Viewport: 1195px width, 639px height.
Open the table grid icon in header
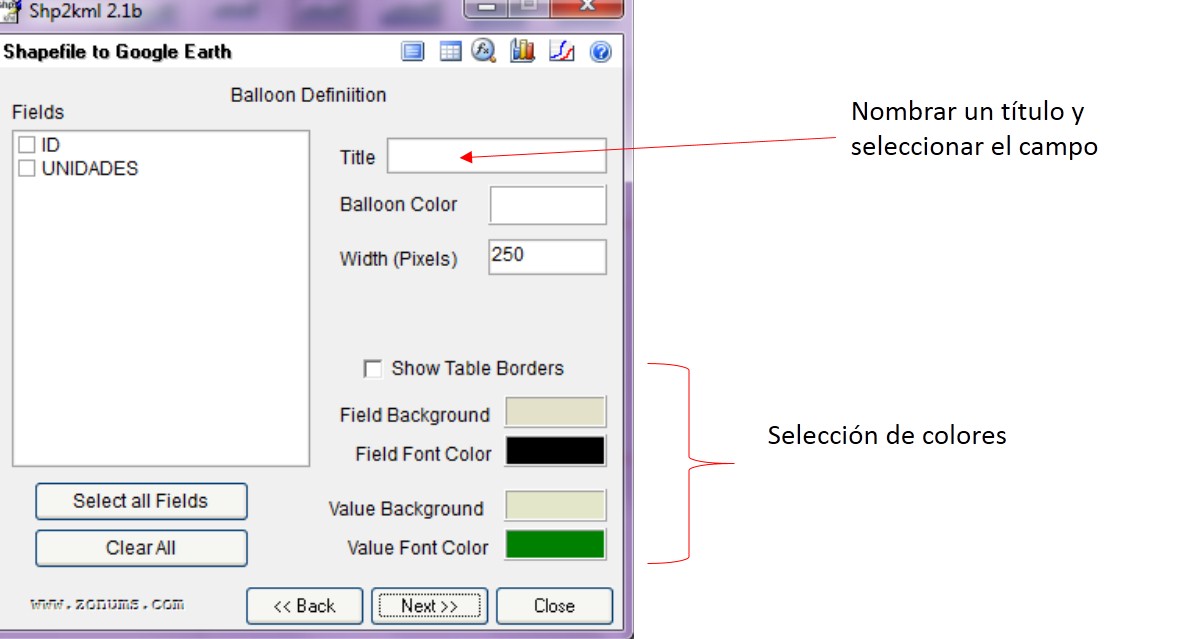pyautogui.click(x=450, y=52)
